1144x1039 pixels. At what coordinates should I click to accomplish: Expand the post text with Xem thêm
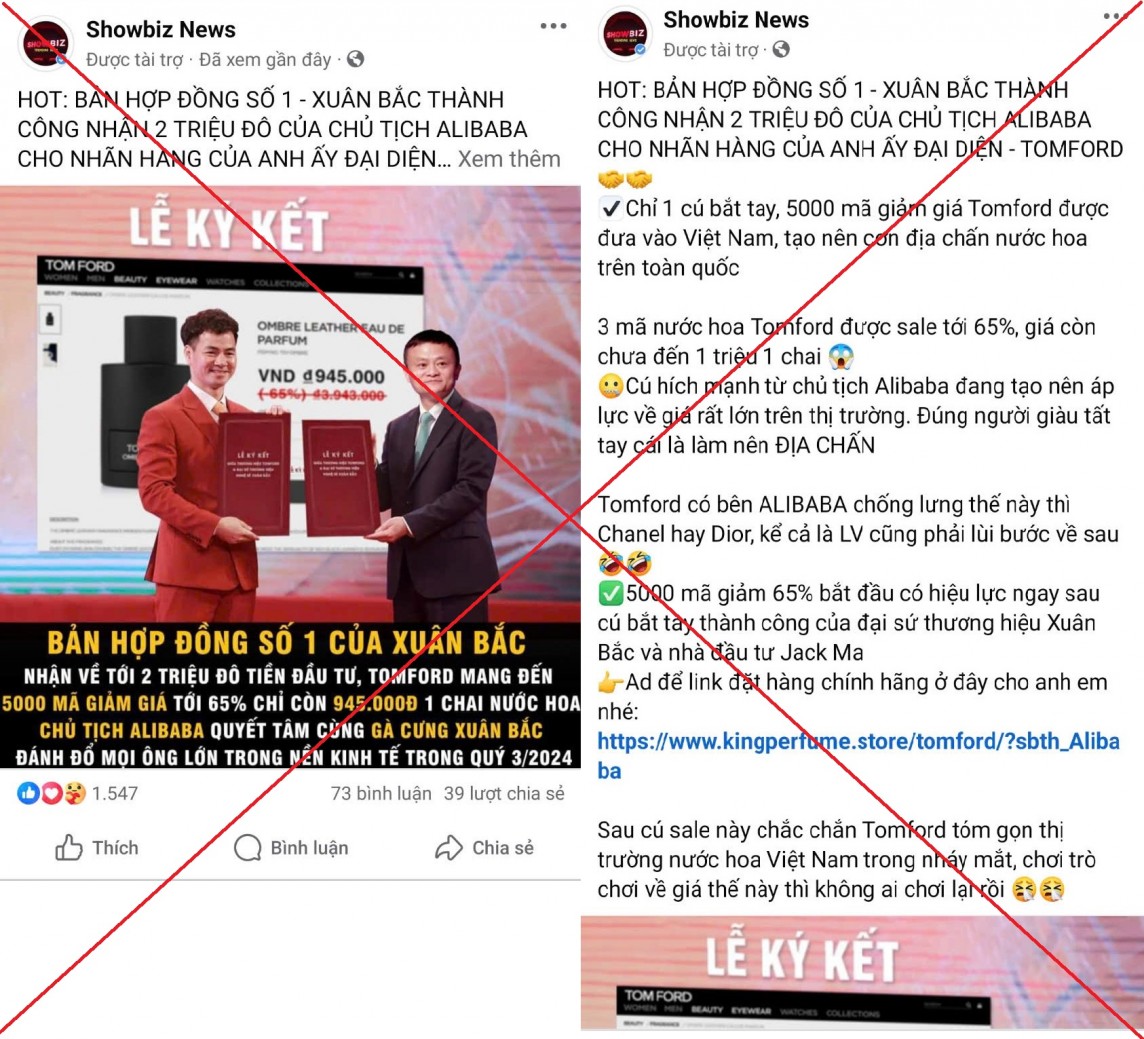coord(509,158)
